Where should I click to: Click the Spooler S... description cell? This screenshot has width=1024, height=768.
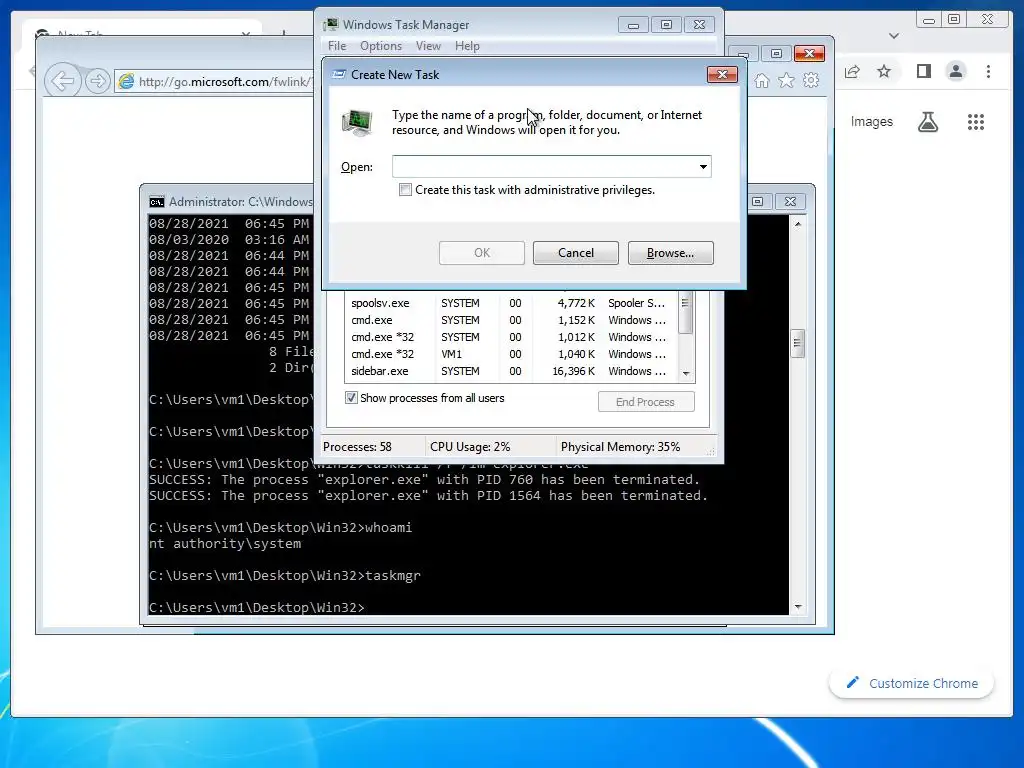pyautogui.click(x=637, y=303)
